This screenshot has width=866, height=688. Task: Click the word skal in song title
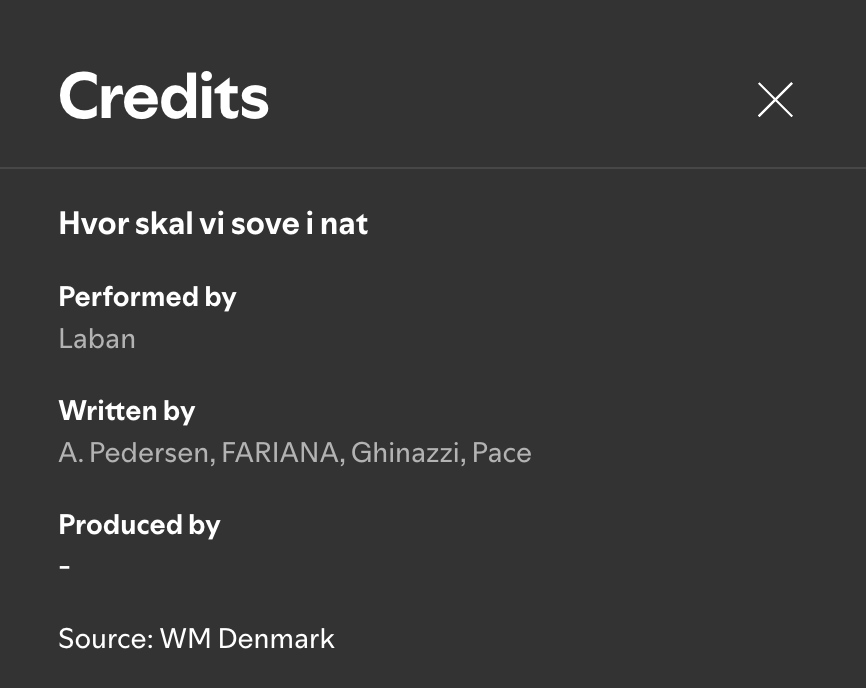click(x=163, y=223)
